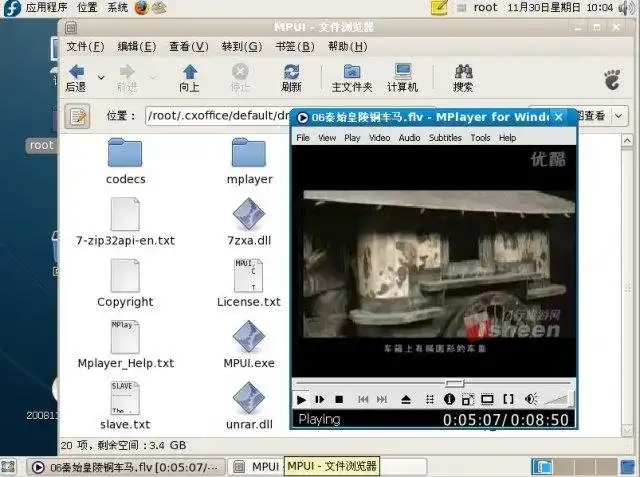The image size is (640, 477).
Task: Select the unrar.dll file
Action: coord(249,406)
